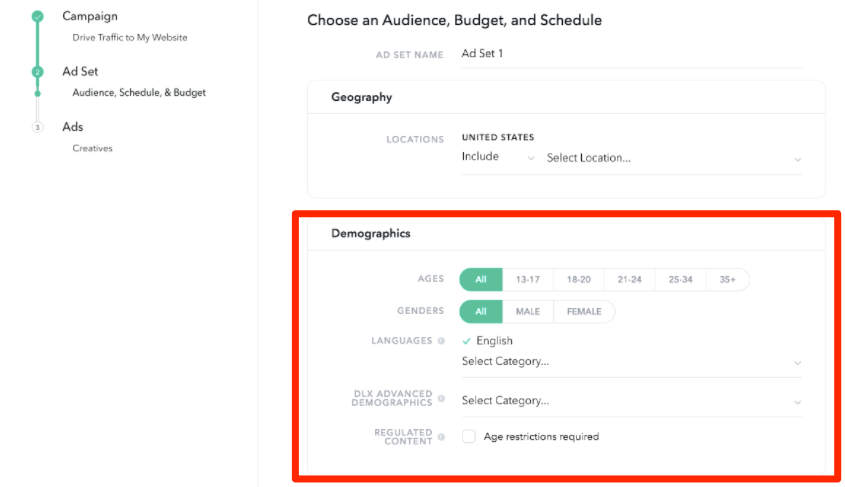Choose the Female gender option
The height and width of the screenshot is (487, 845).
(584, 312)
